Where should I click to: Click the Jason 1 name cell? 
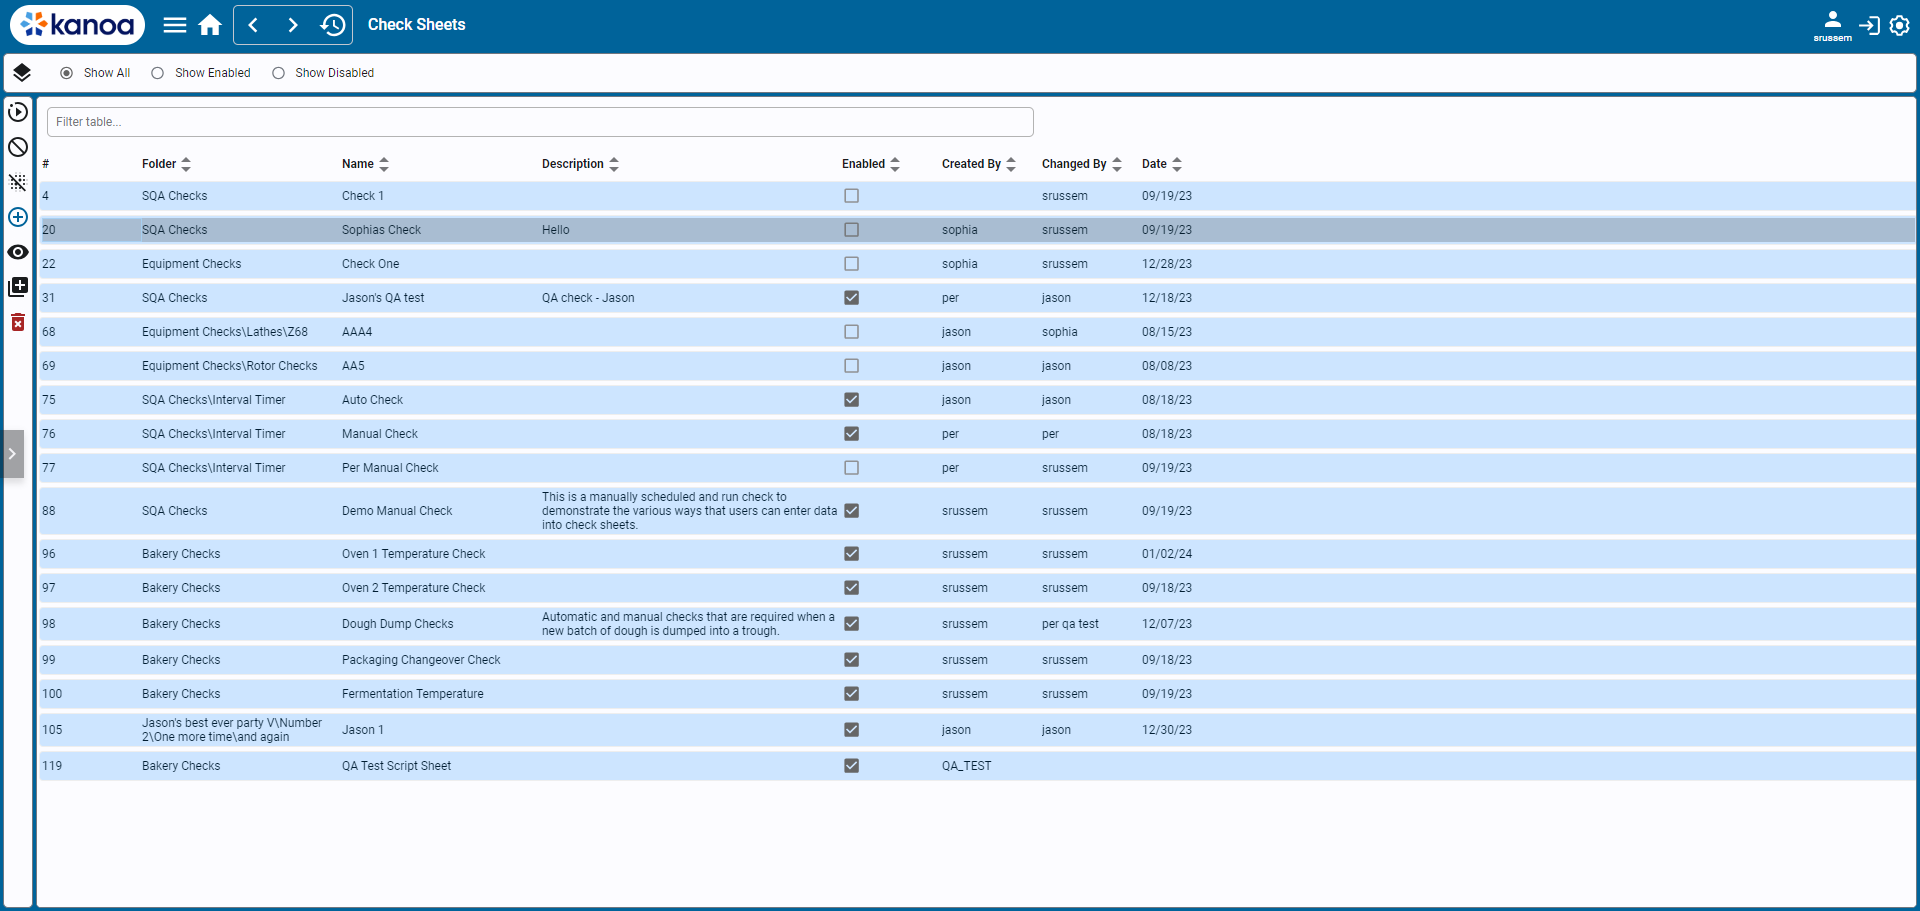coord(363,730)
